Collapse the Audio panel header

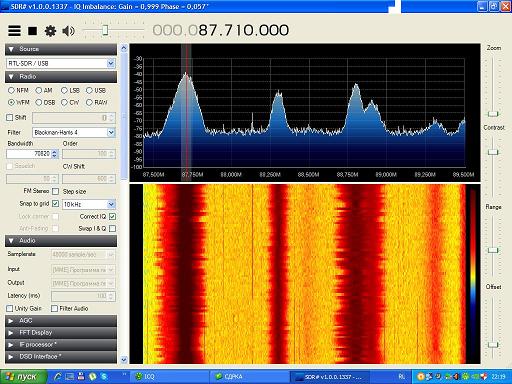61,241
